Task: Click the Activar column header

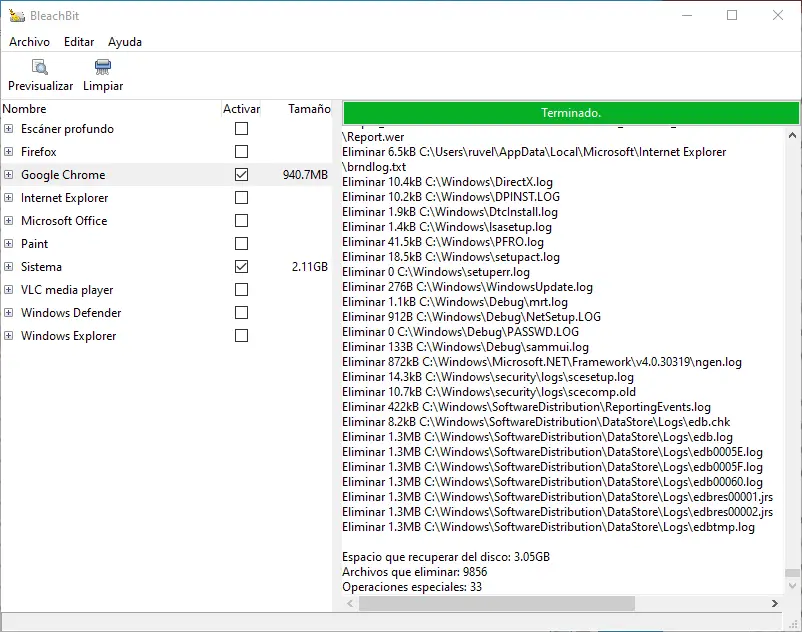Action: coord(241,109)
